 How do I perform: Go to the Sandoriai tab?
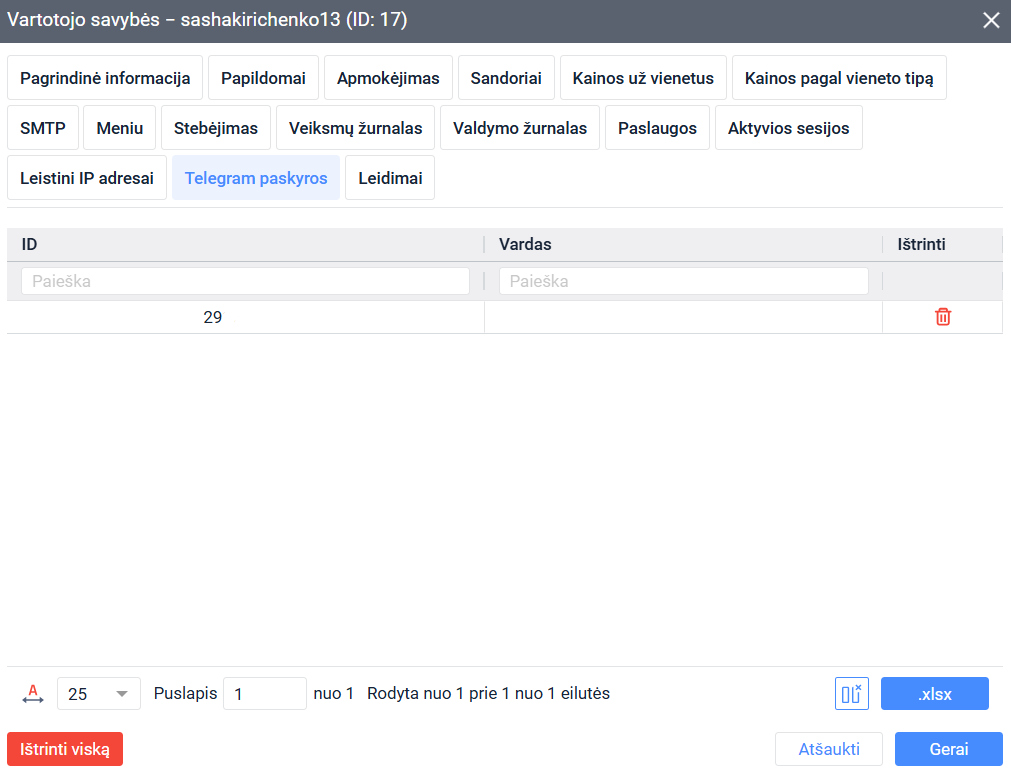(x=506, y=78)
